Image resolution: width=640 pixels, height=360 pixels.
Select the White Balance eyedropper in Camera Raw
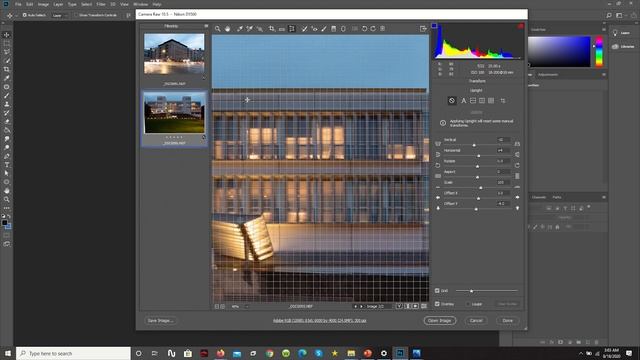point(240,29)
